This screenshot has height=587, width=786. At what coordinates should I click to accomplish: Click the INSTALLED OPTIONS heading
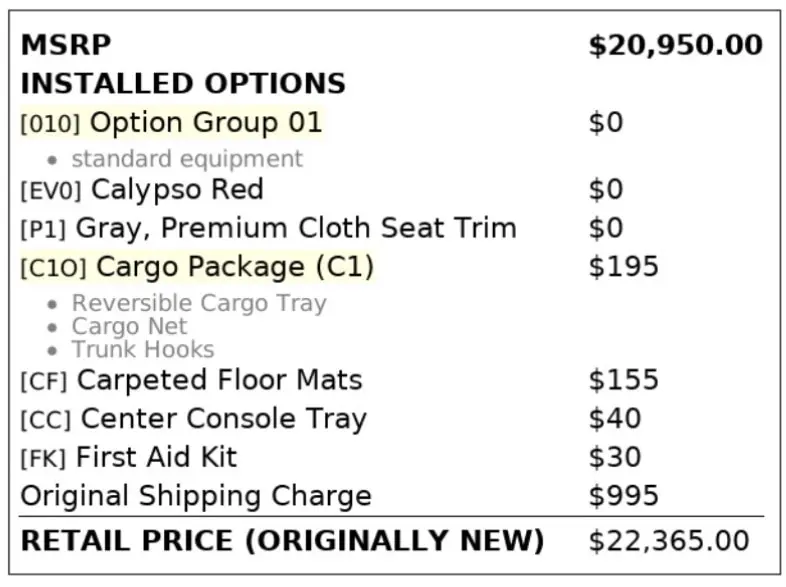(x=183, y=83)
